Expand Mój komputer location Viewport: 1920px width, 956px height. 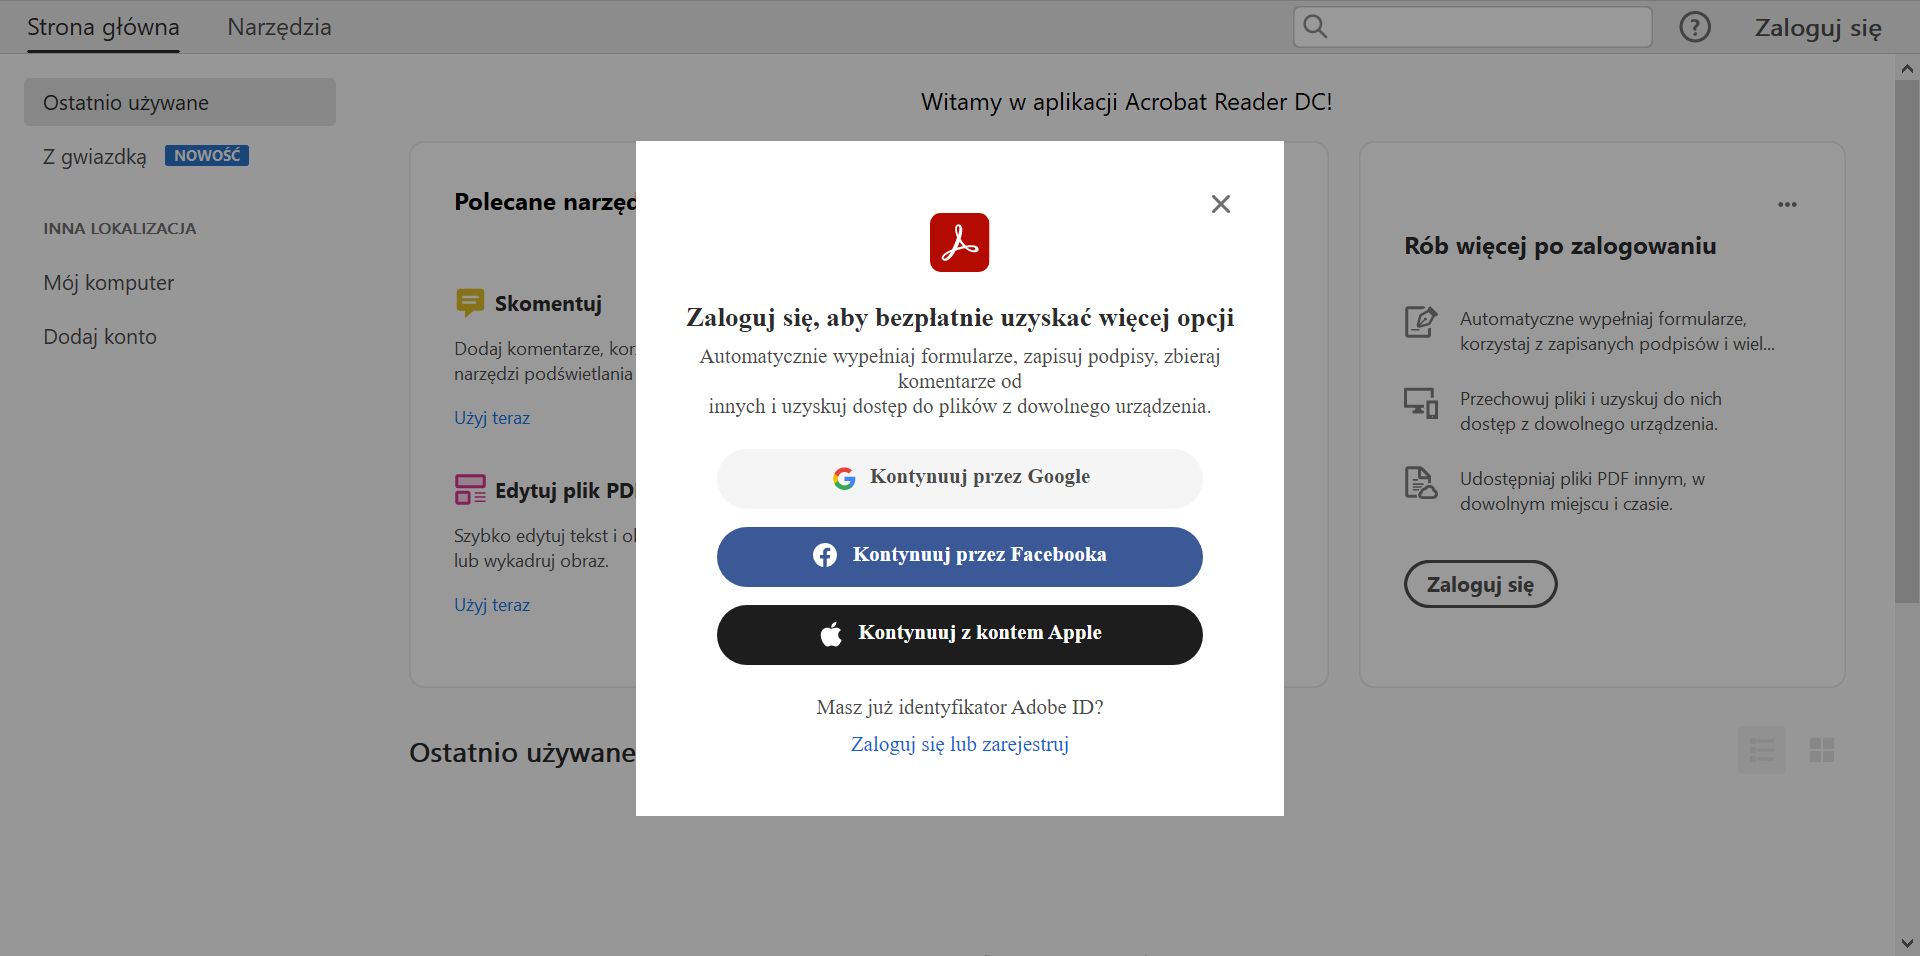pos(107,282)
